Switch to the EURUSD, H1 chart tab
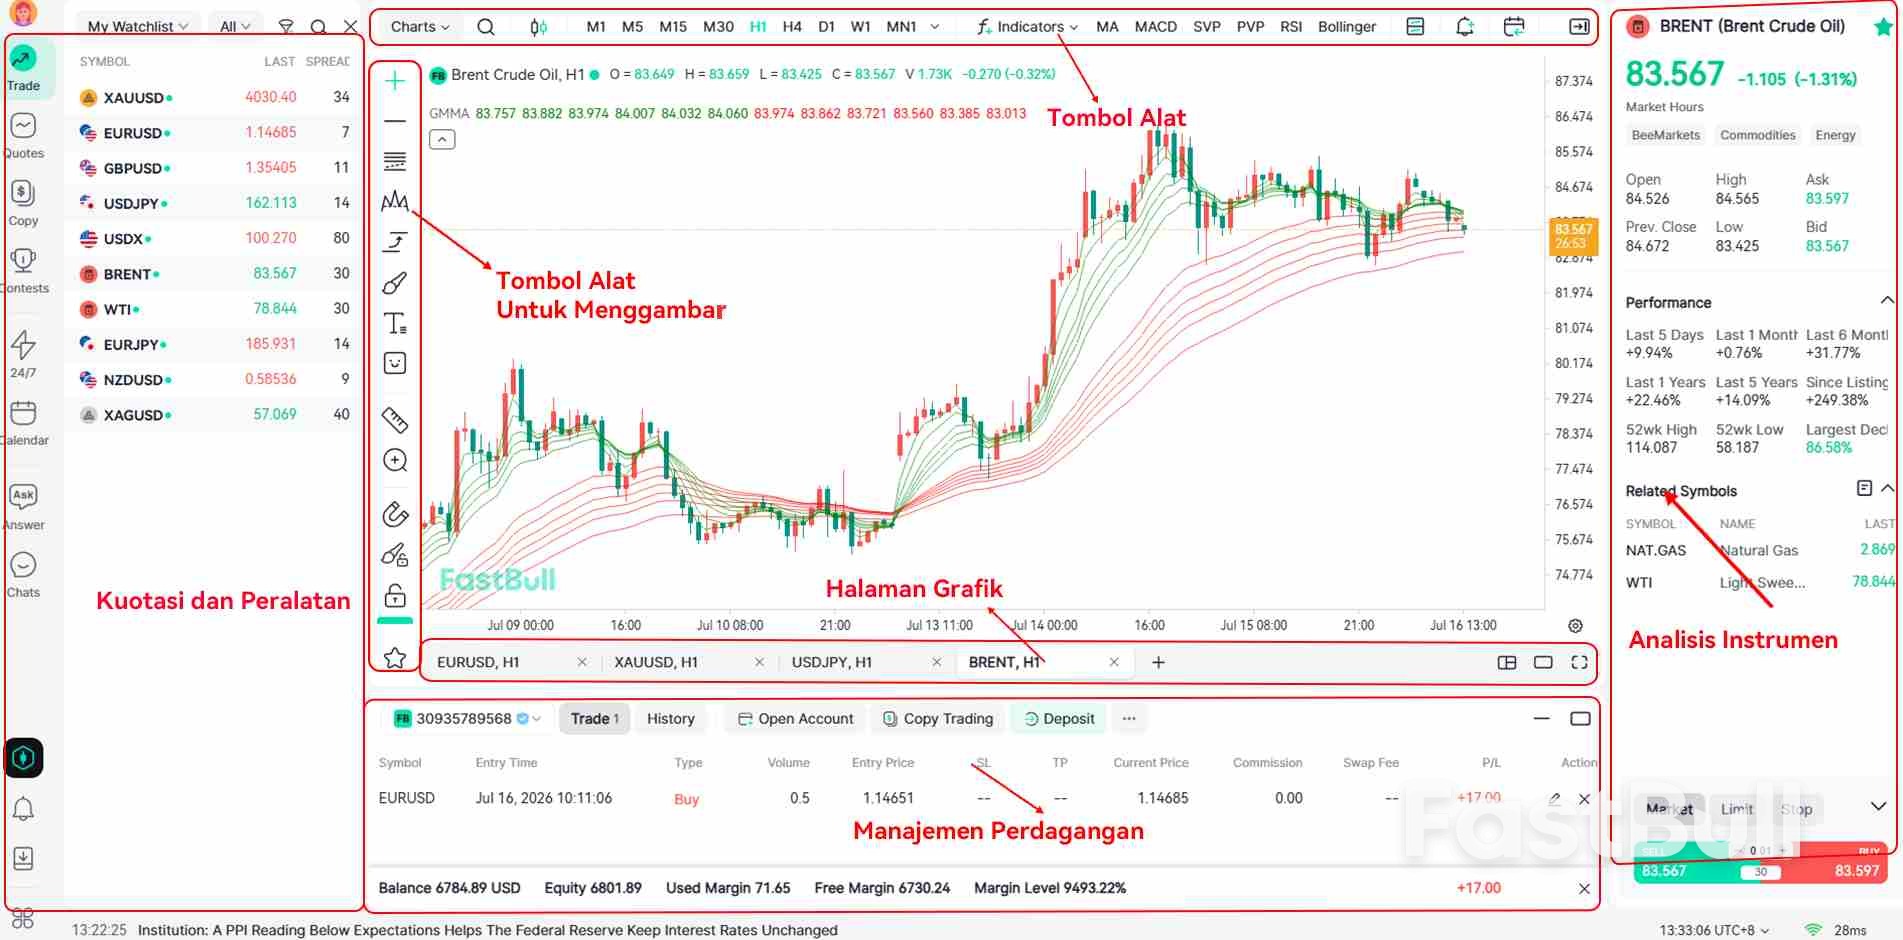1903x940 pixels. point(478,662)
